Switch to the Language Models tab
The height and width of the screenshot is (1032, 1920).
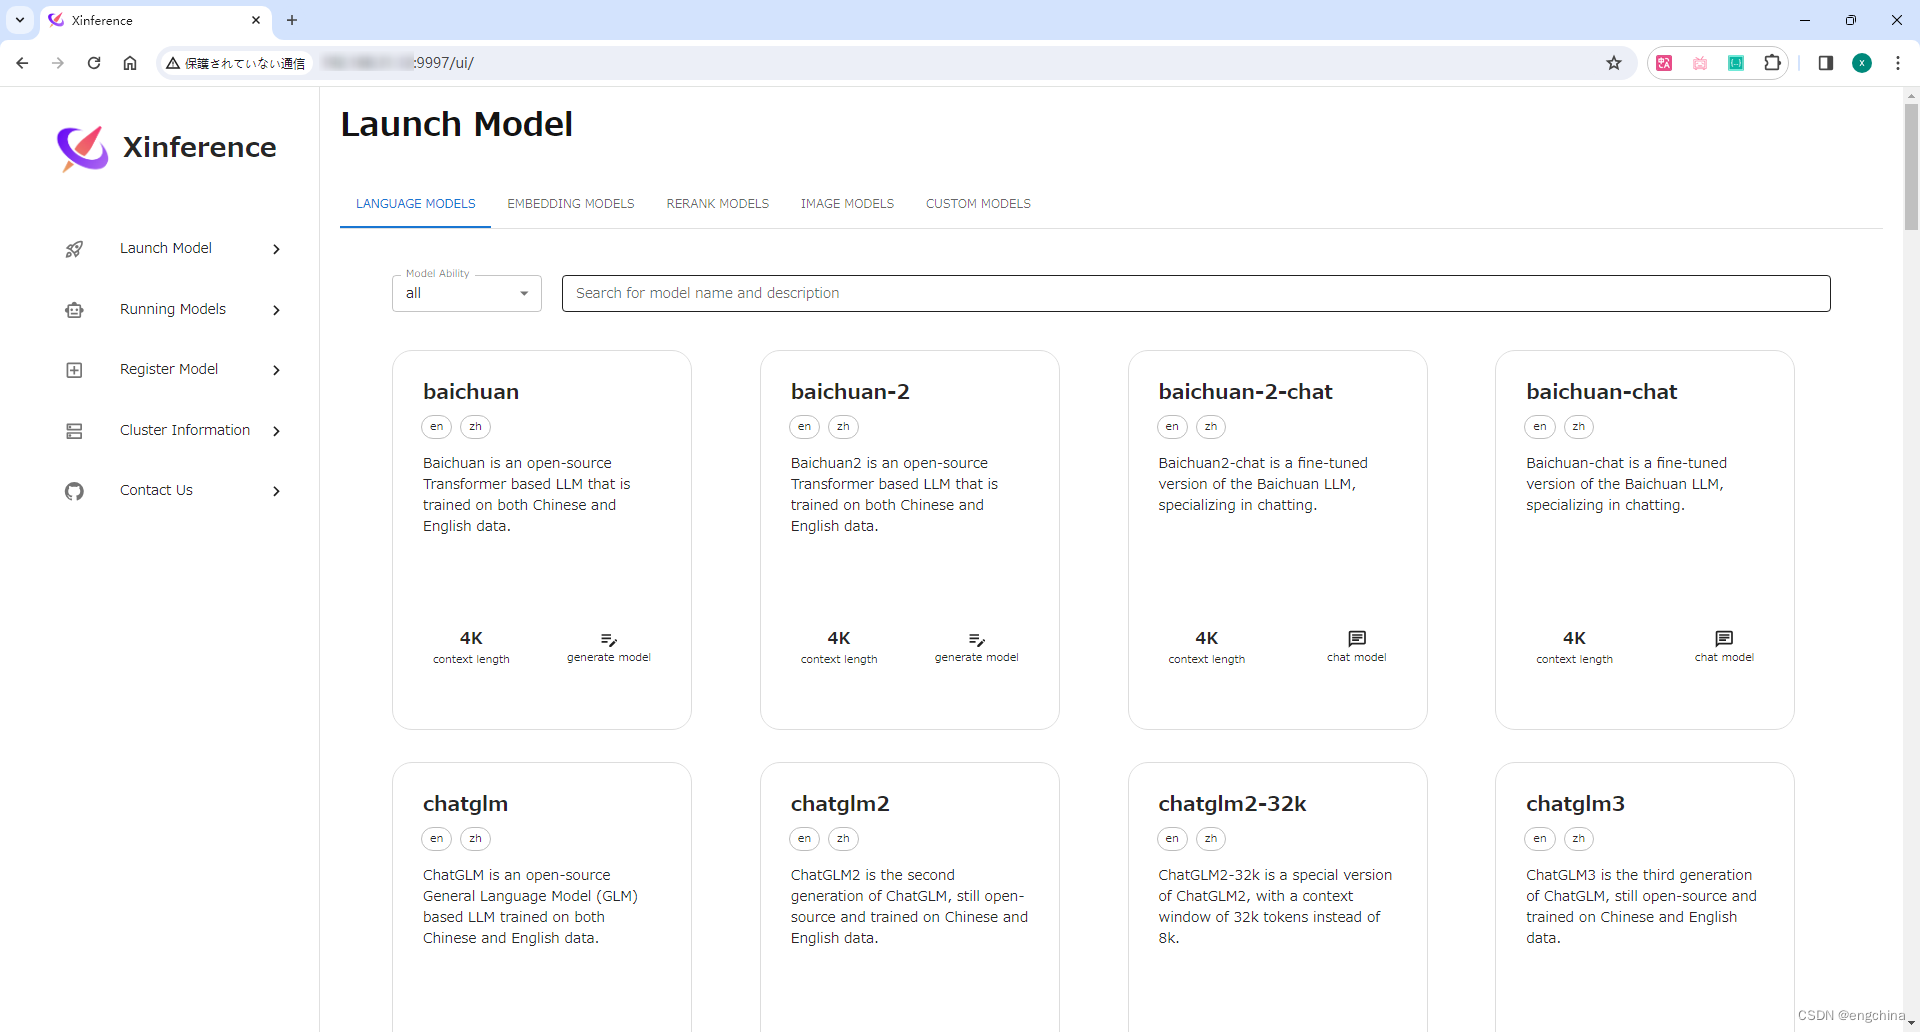coord(416,204)
